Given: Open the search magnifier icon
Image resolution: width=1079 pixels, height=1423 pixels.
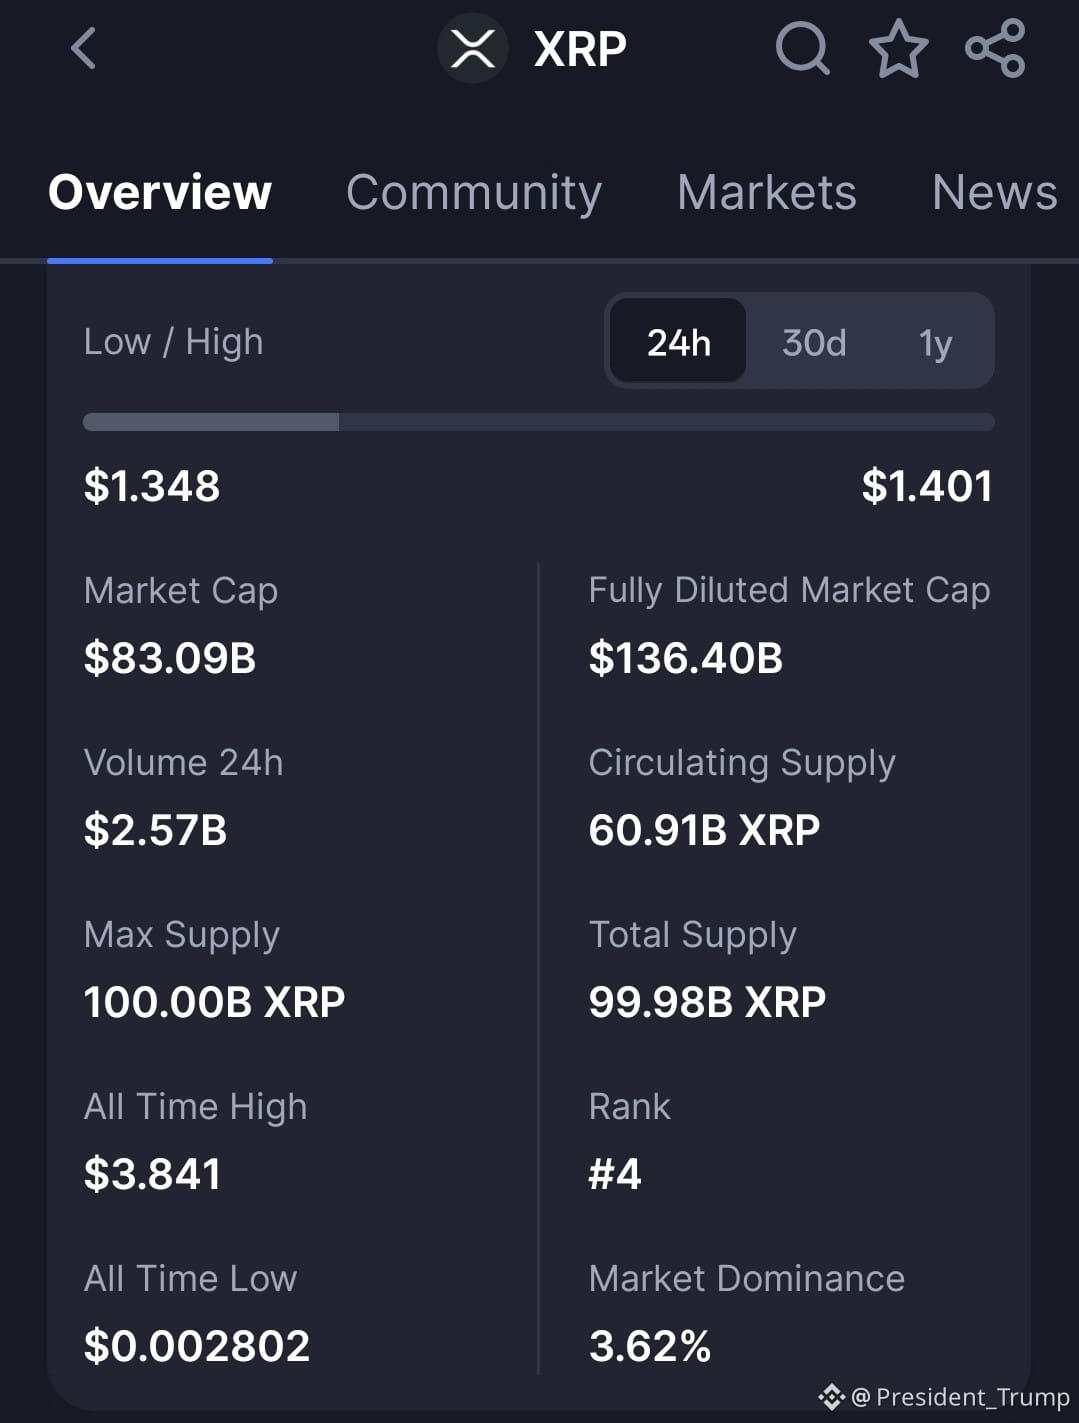Looking at the screenshot, I should [802, 48].
